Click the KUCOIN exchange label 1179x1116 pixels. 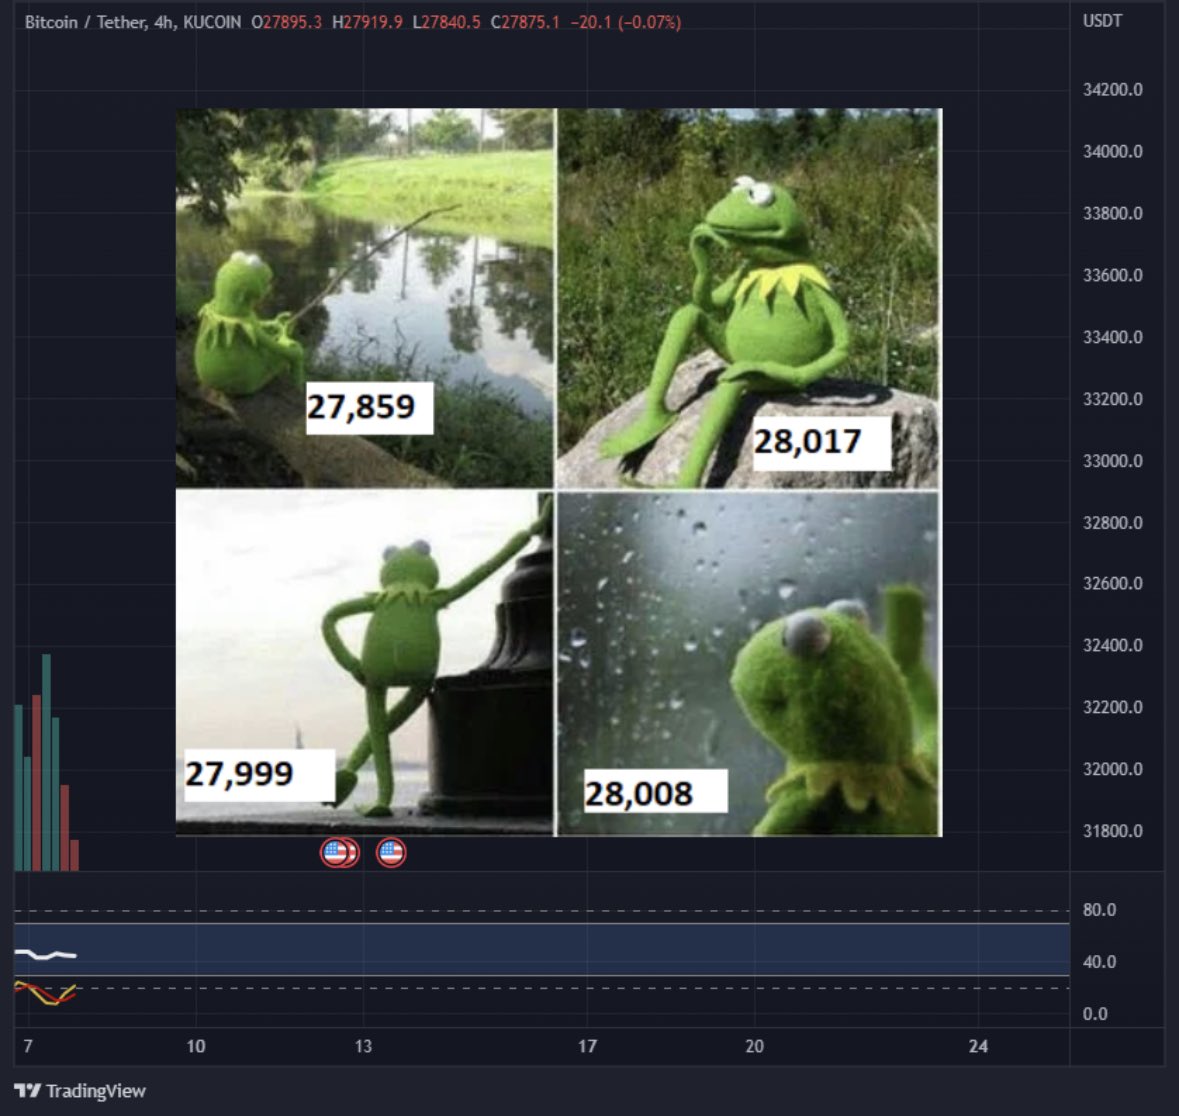tap(213, 23)
